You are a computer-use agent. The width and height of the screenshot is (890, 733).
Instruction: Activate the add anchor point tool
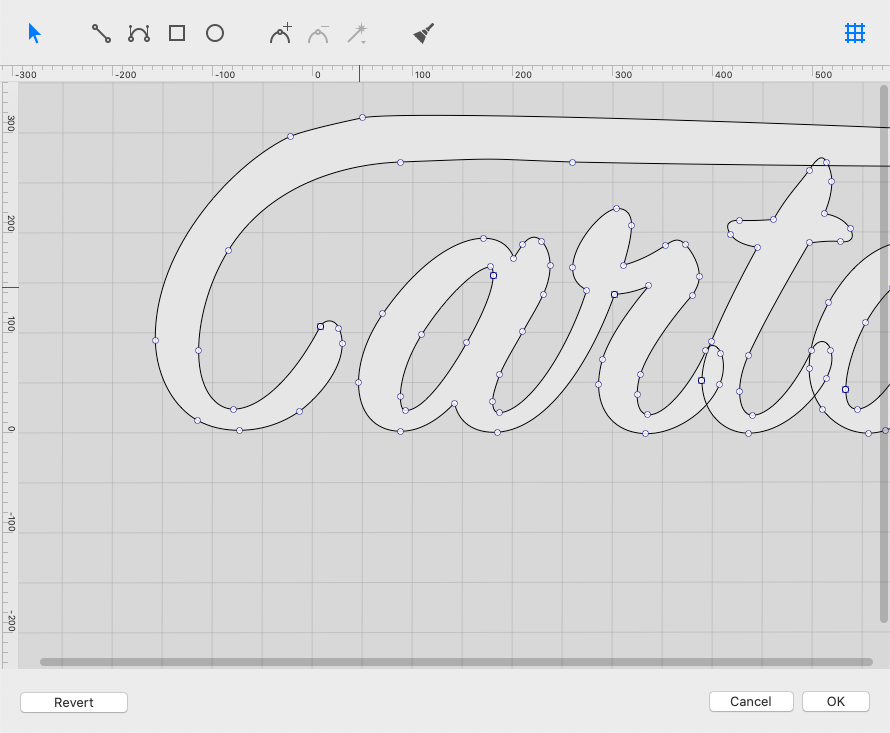[x=281, y=33]
